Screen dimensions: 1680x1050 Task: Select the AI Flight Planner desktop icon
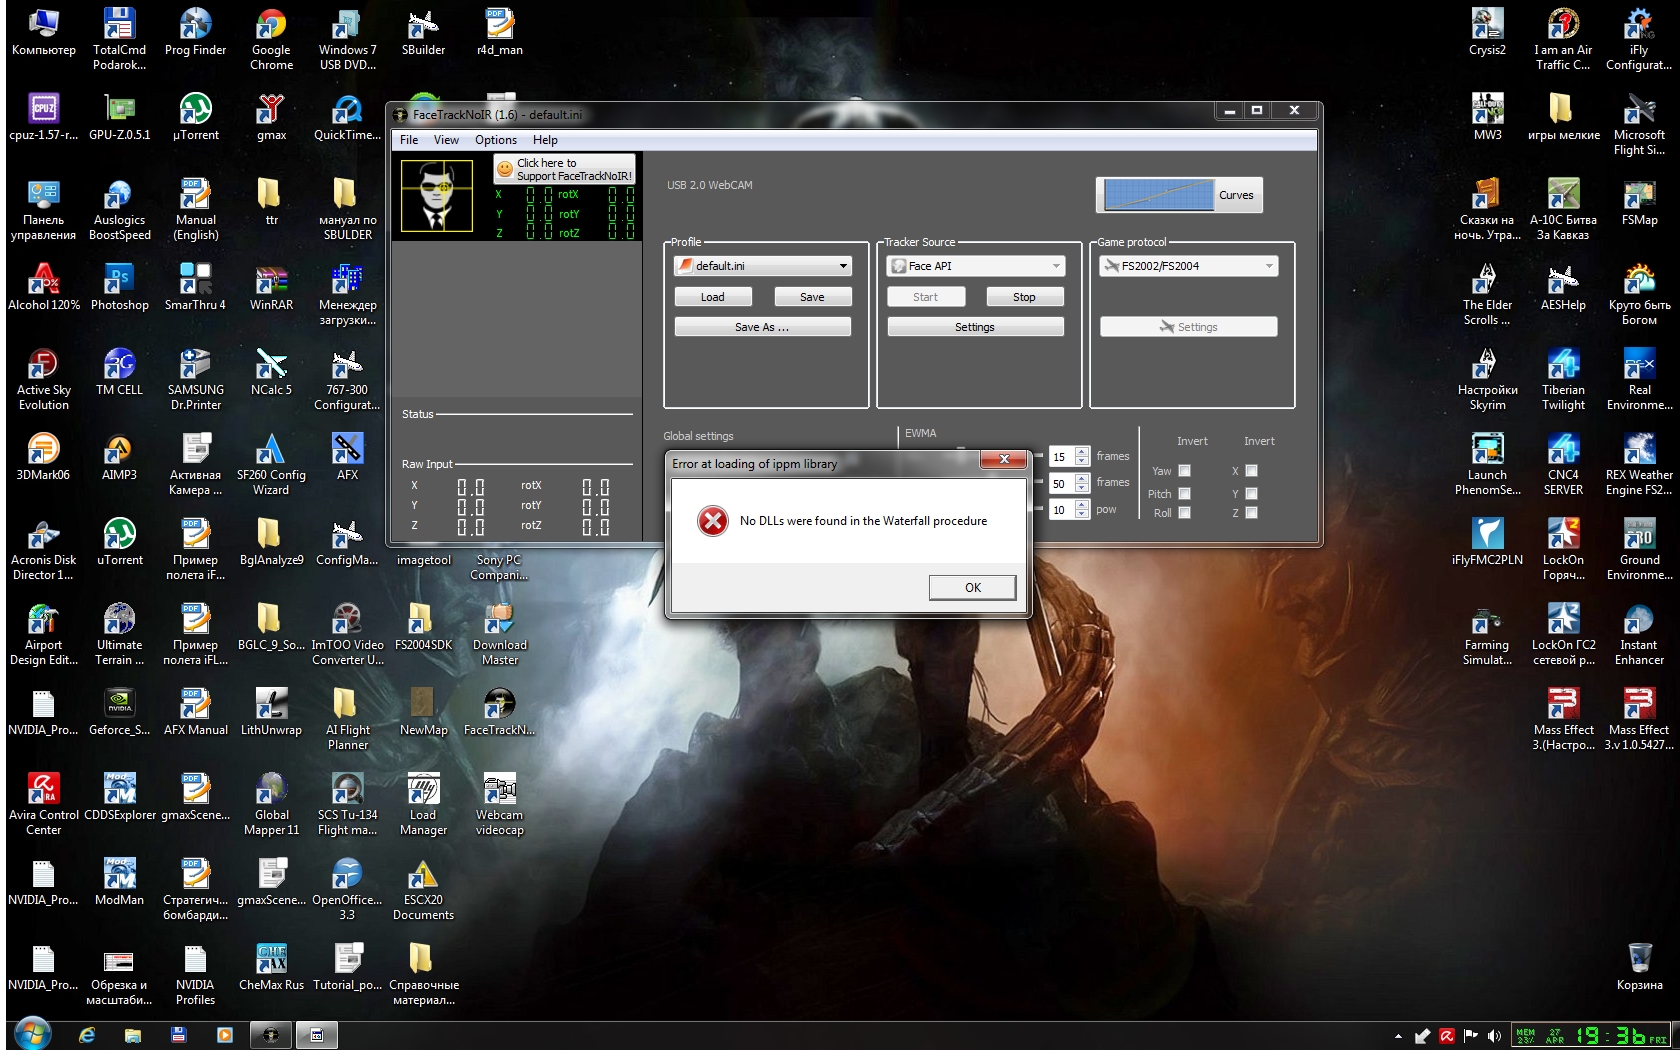(x=347, y=721)
